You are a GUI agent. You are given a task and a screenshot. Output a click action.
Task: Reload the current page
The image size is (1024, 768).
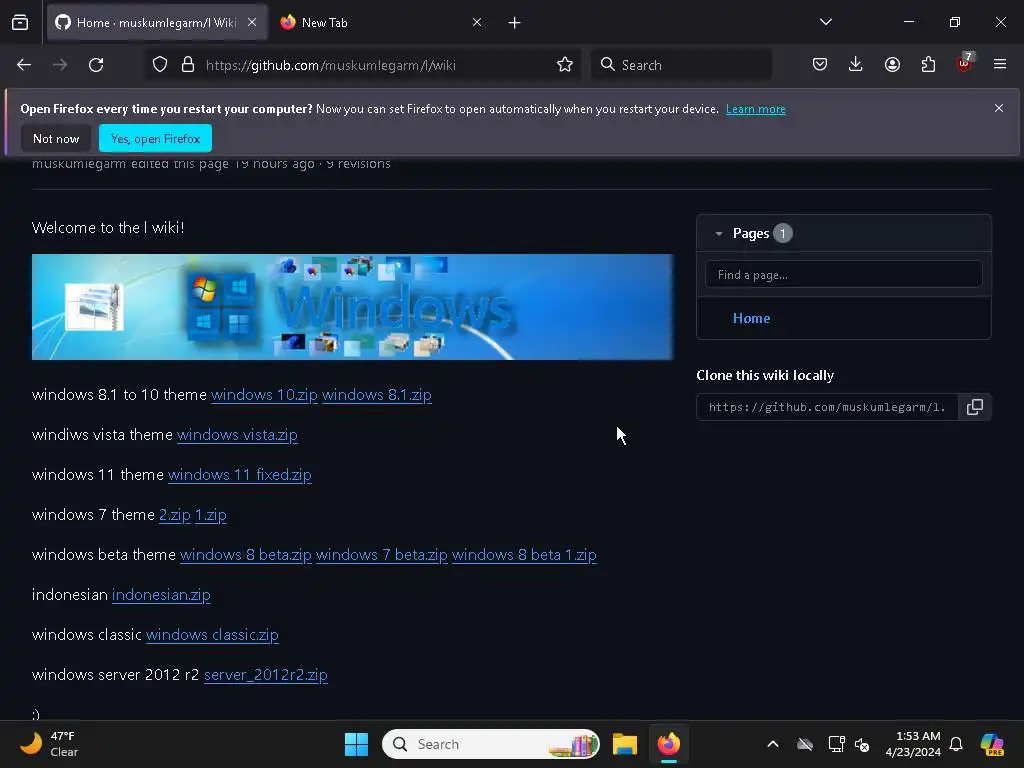96,65
